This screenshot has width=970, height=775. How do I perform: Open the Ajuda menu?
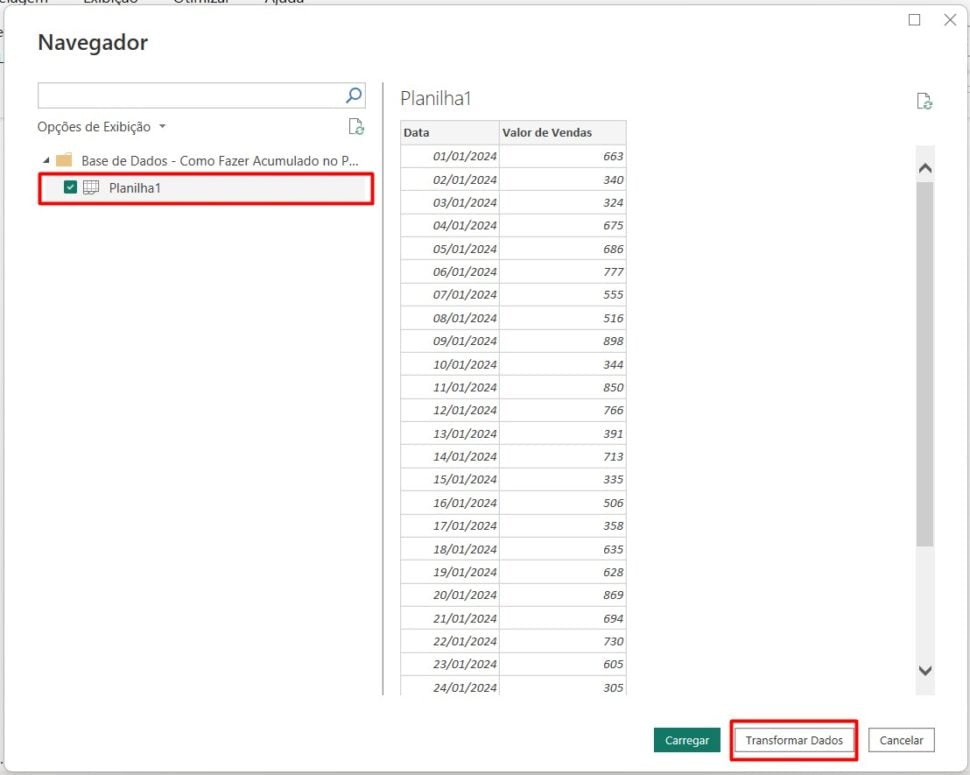[x=284, y=3]
